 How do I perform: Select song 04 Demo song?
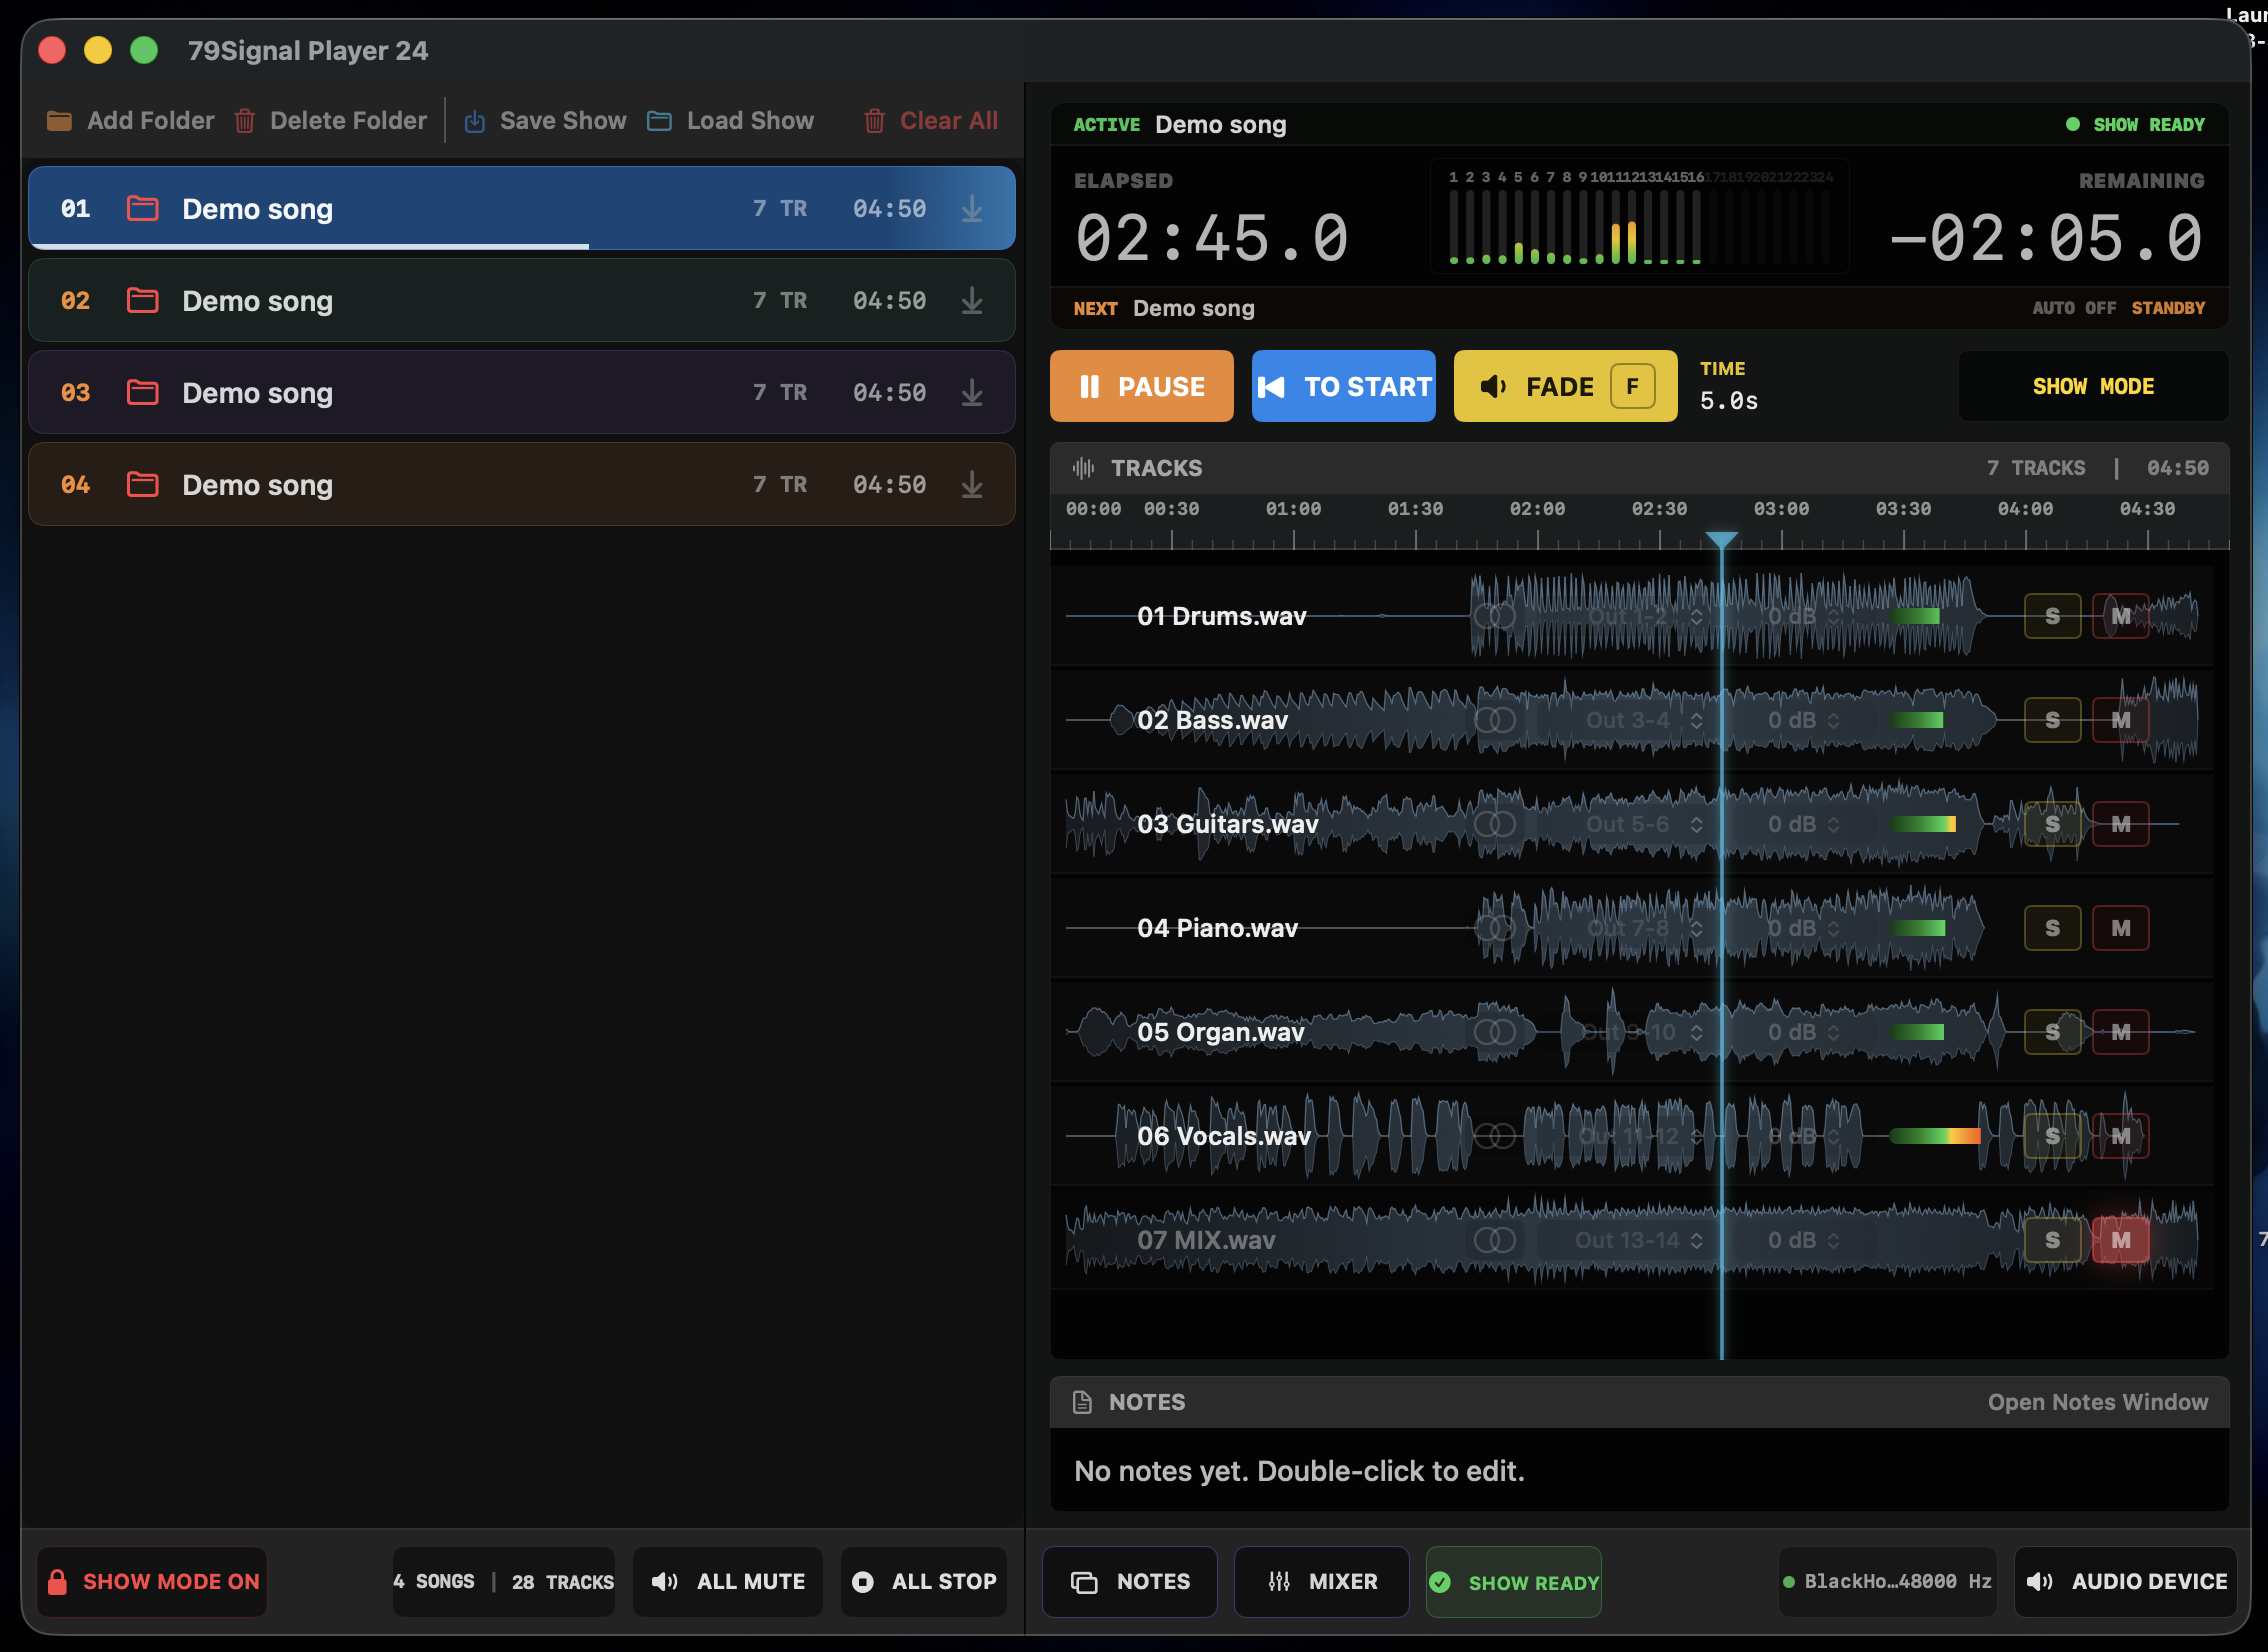(x=522, y=484)
